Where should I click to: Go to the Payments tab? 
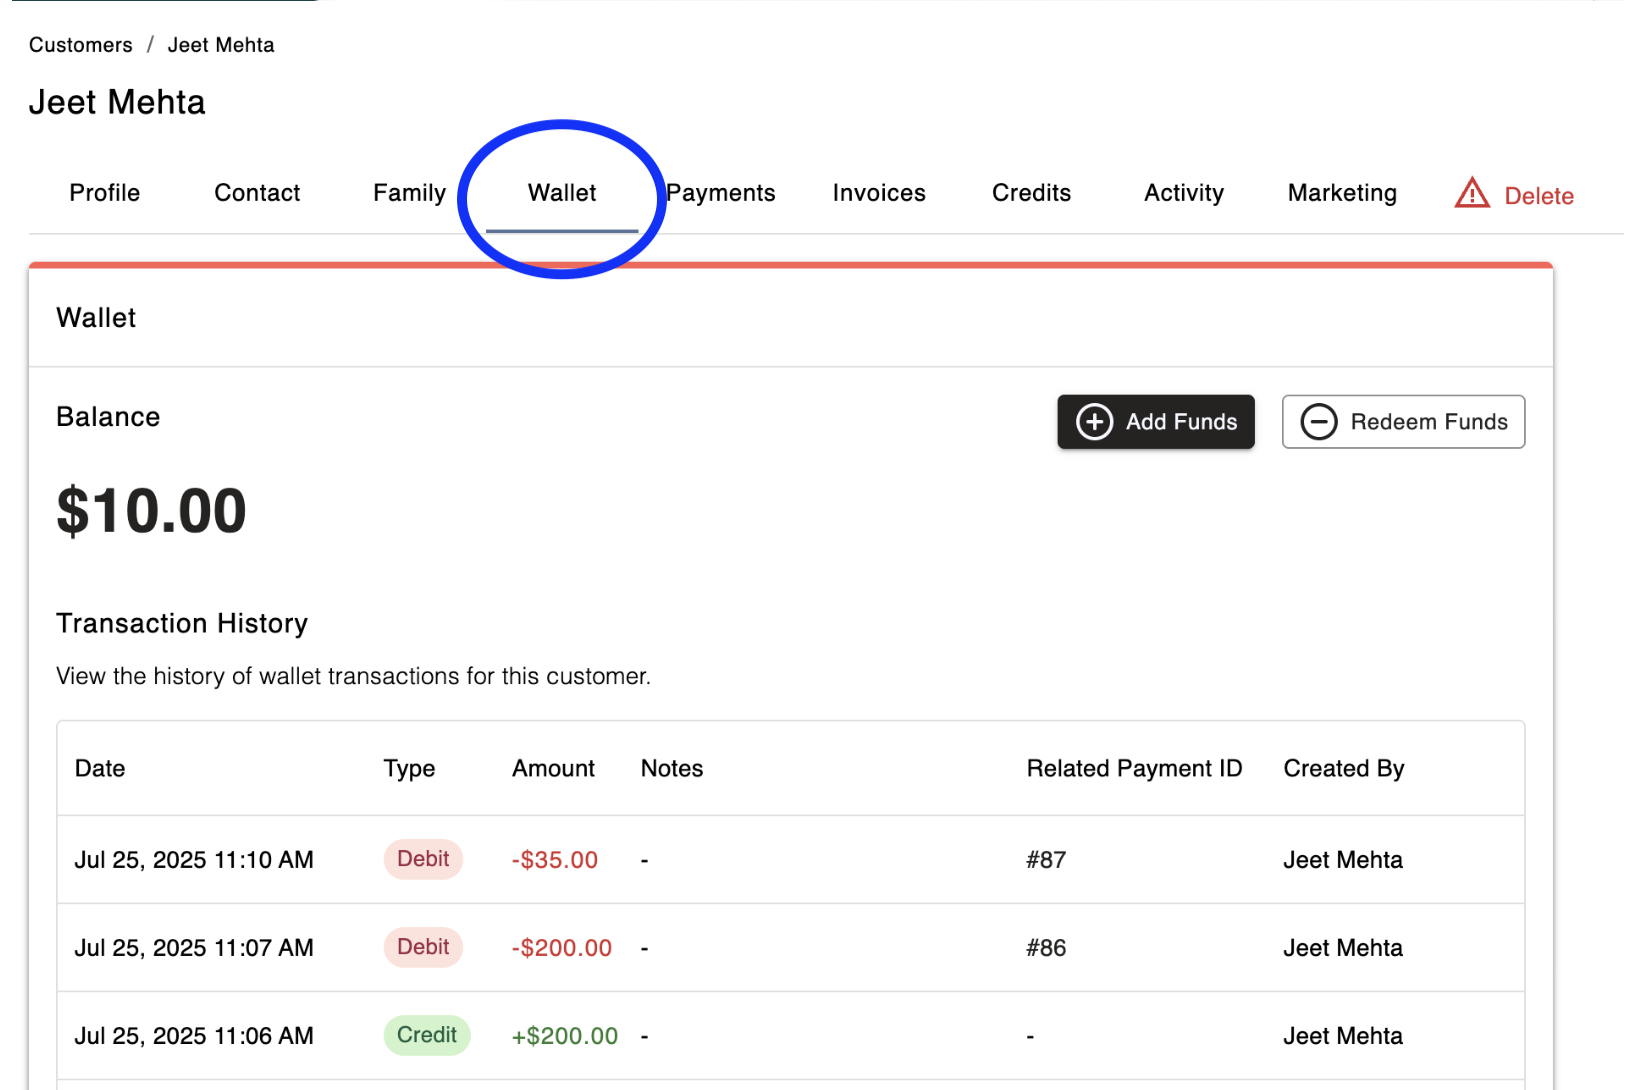tap(721, 193)
